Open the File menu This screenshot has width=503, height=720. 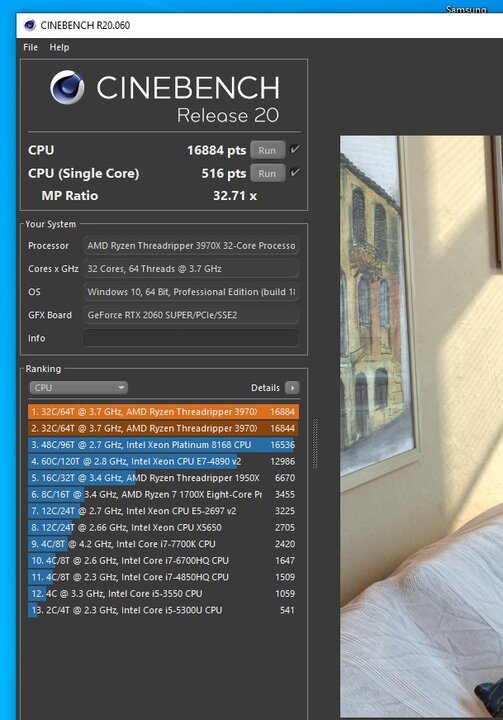pyautogui.click(x=30, y=47)
